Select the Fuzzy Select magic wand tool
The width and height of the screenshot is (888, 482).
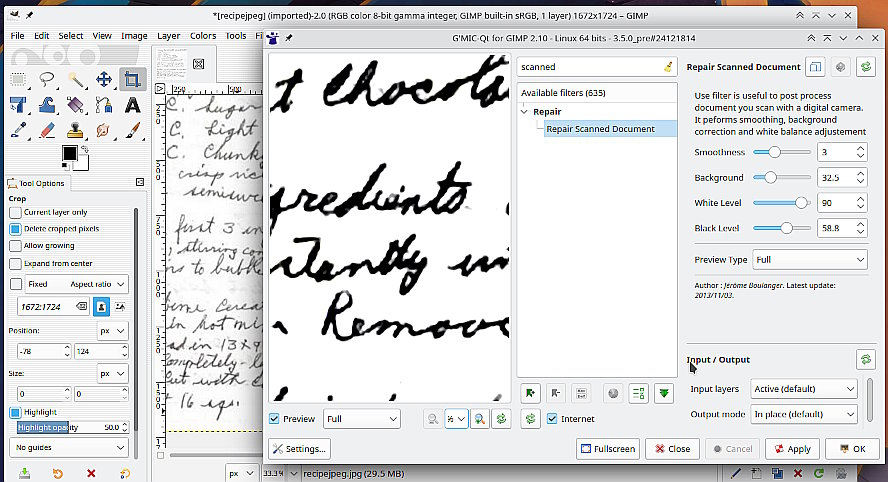75,79
